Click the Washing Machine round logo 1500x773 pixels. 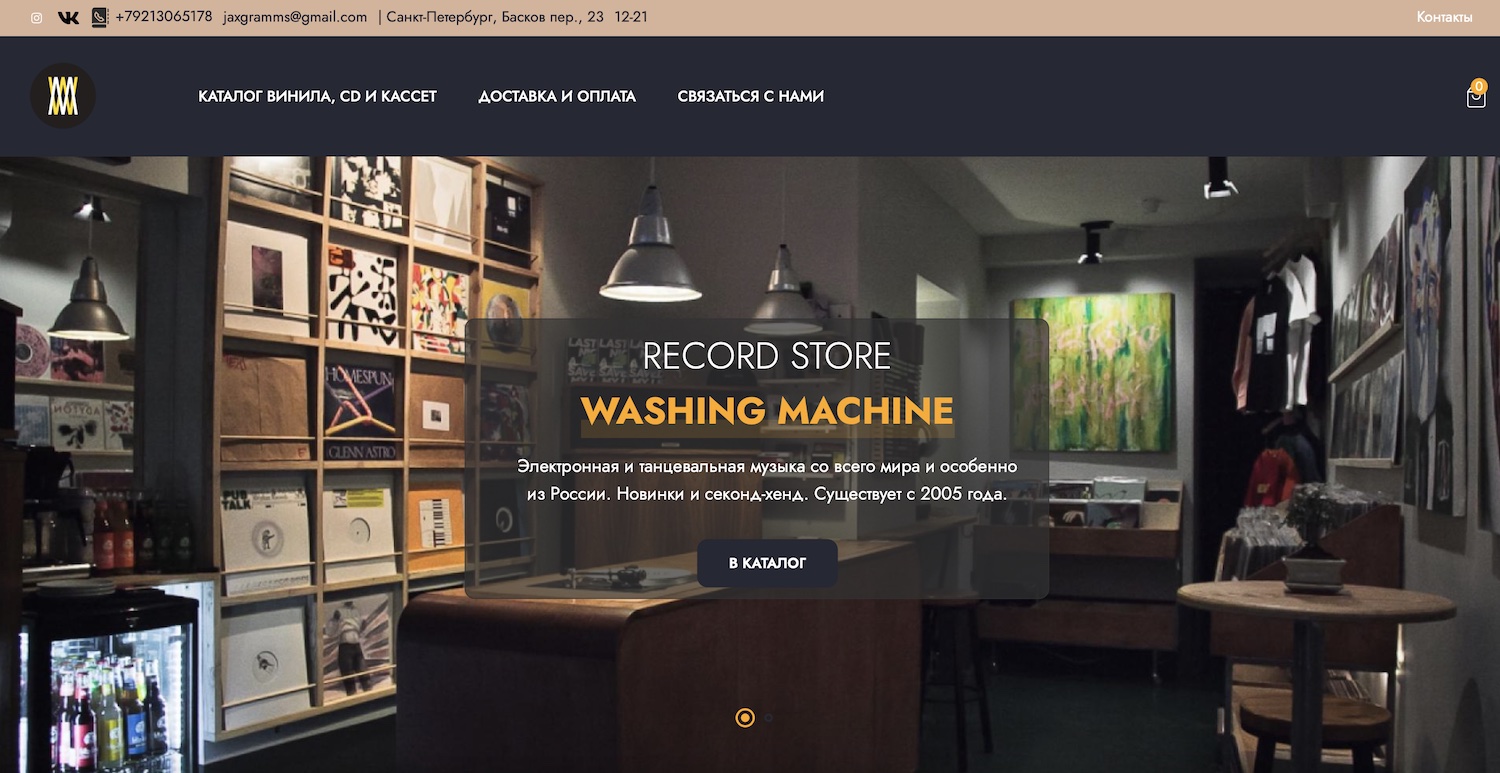coord(63,96)
